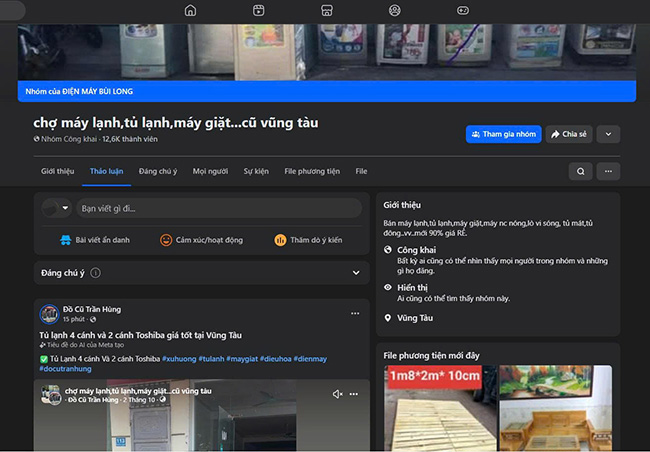Open the video's three-dot options
The height and width of the screenshot is (452, 650).
click(x=354, y=394)
